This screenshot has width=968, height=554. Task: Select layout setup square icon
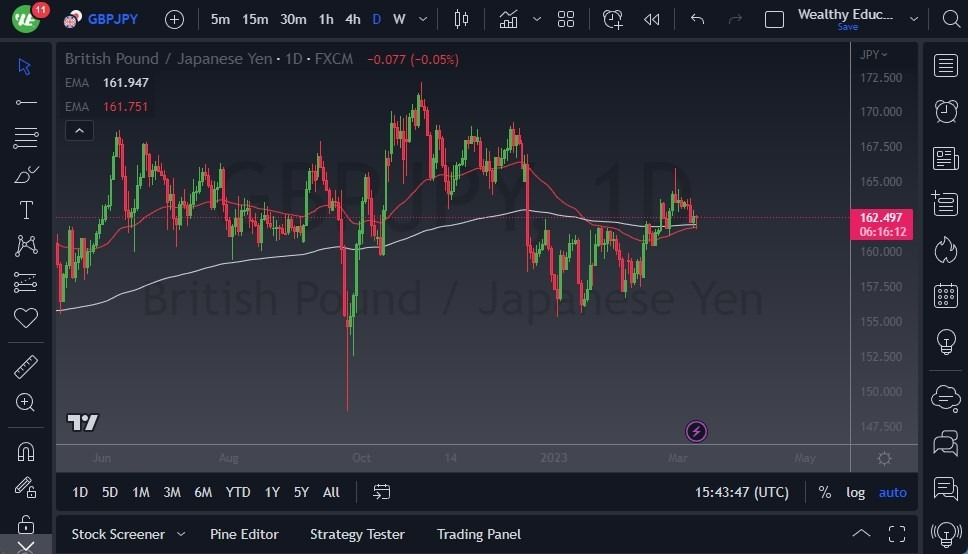tap(774, 20)
